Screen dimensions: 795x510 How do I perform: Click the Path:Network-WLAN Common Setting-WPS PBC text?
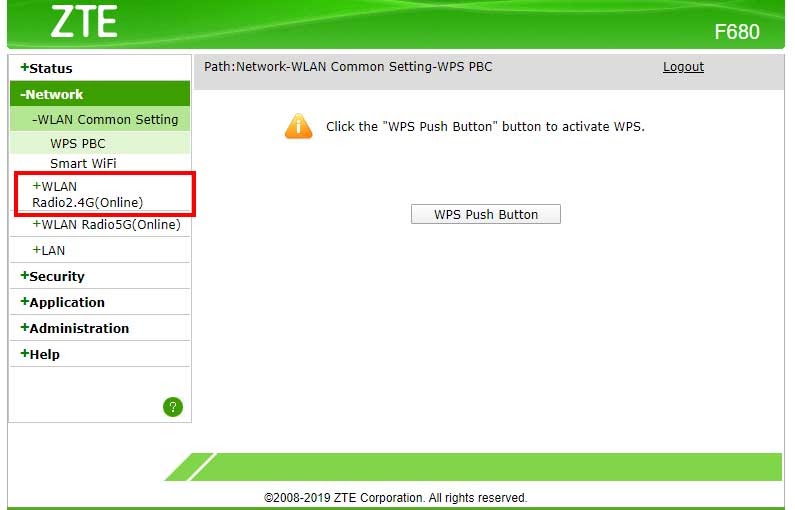tap(348, 66)
